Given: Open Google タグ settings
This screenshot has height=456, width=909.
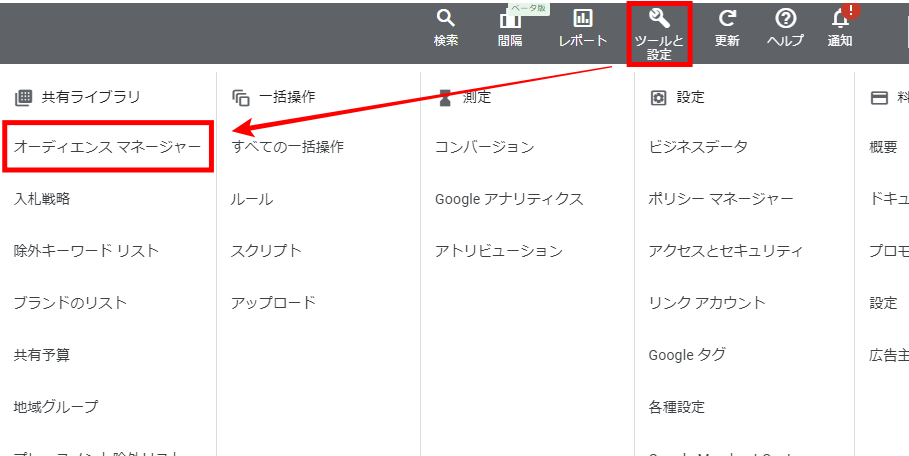Looking at the screenshot, I should (687, 355).
